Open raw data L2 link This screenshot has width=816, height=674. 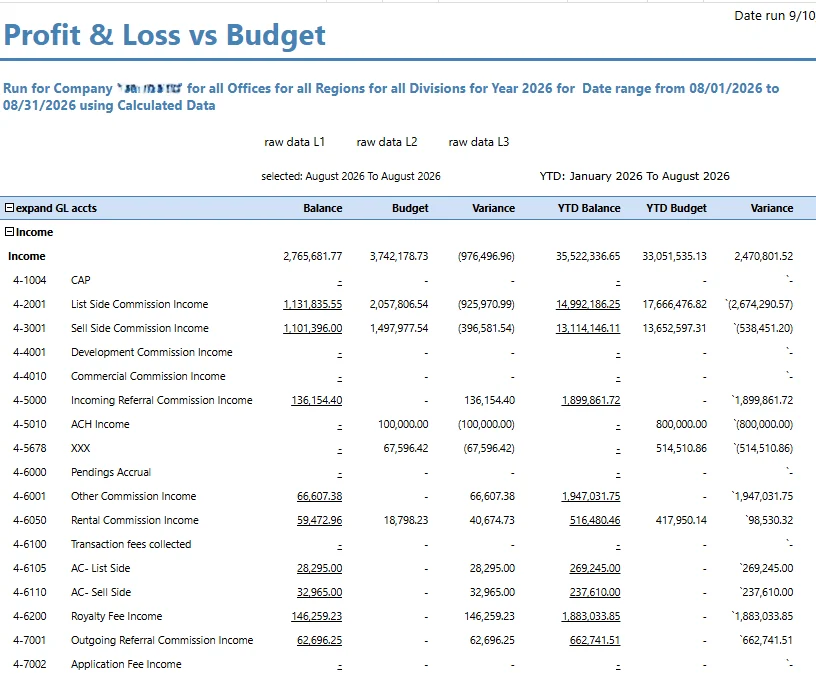387,142
